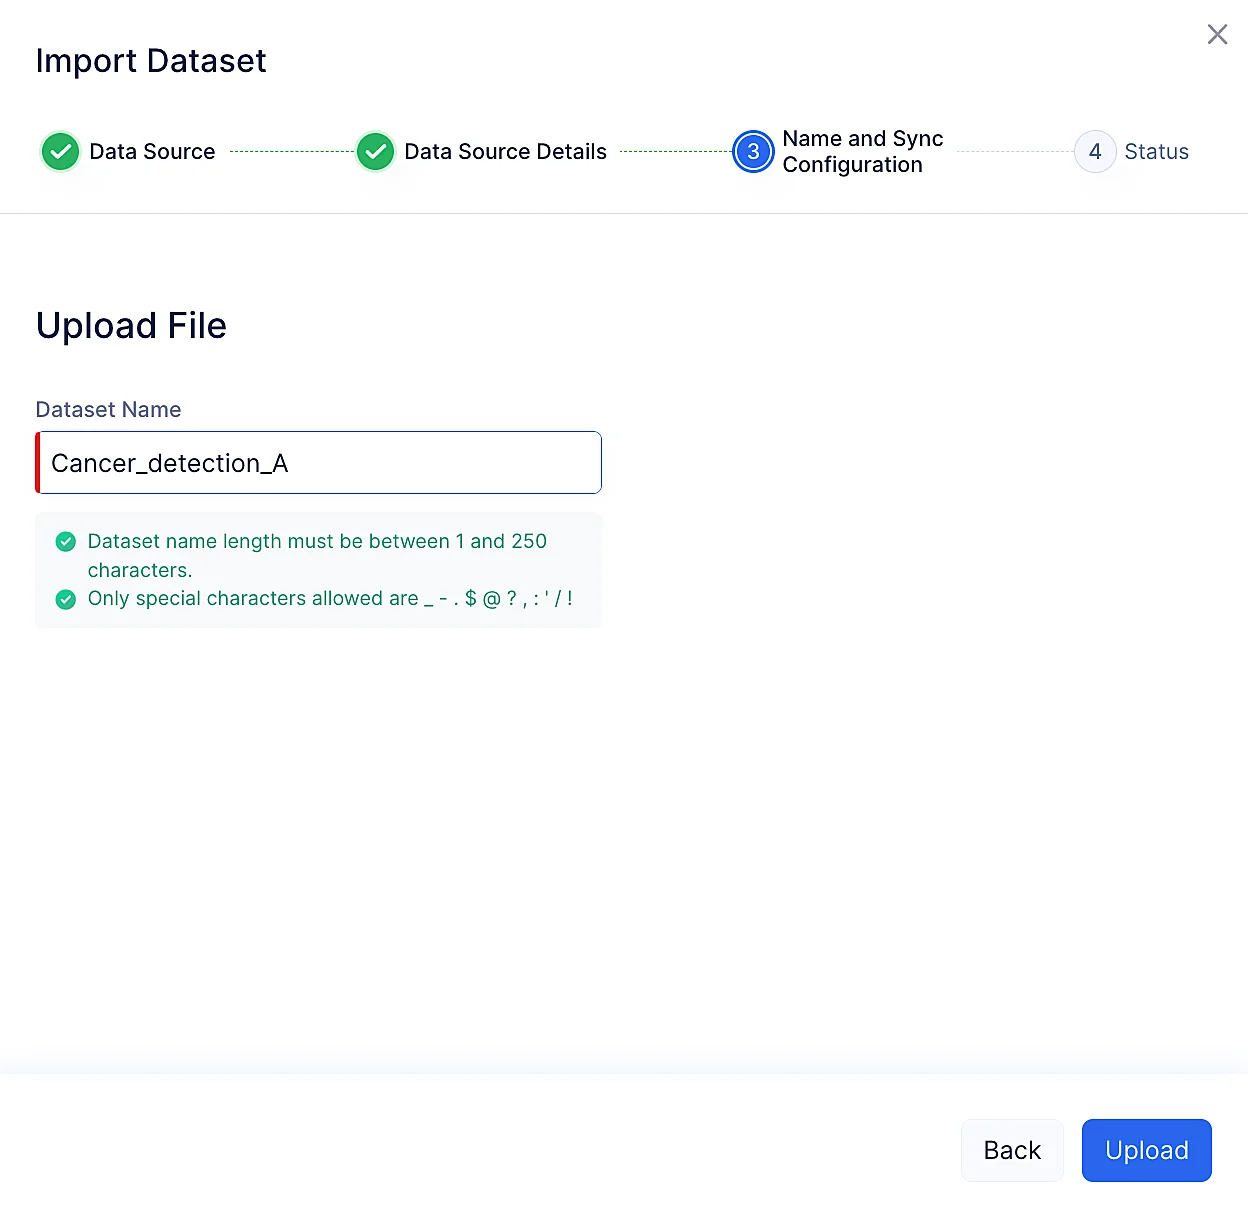The image size is (1248, 1220).
Task: Select the step 4 circle icon
Action: click(1095, 152)
